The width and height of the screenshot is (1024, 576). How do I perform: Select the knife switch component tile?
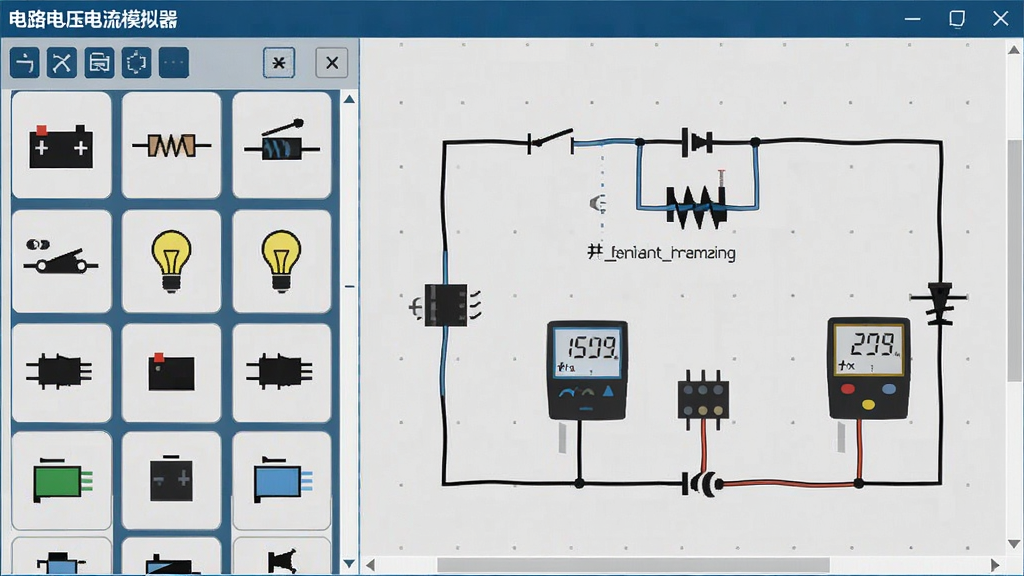tap(61, 261)
